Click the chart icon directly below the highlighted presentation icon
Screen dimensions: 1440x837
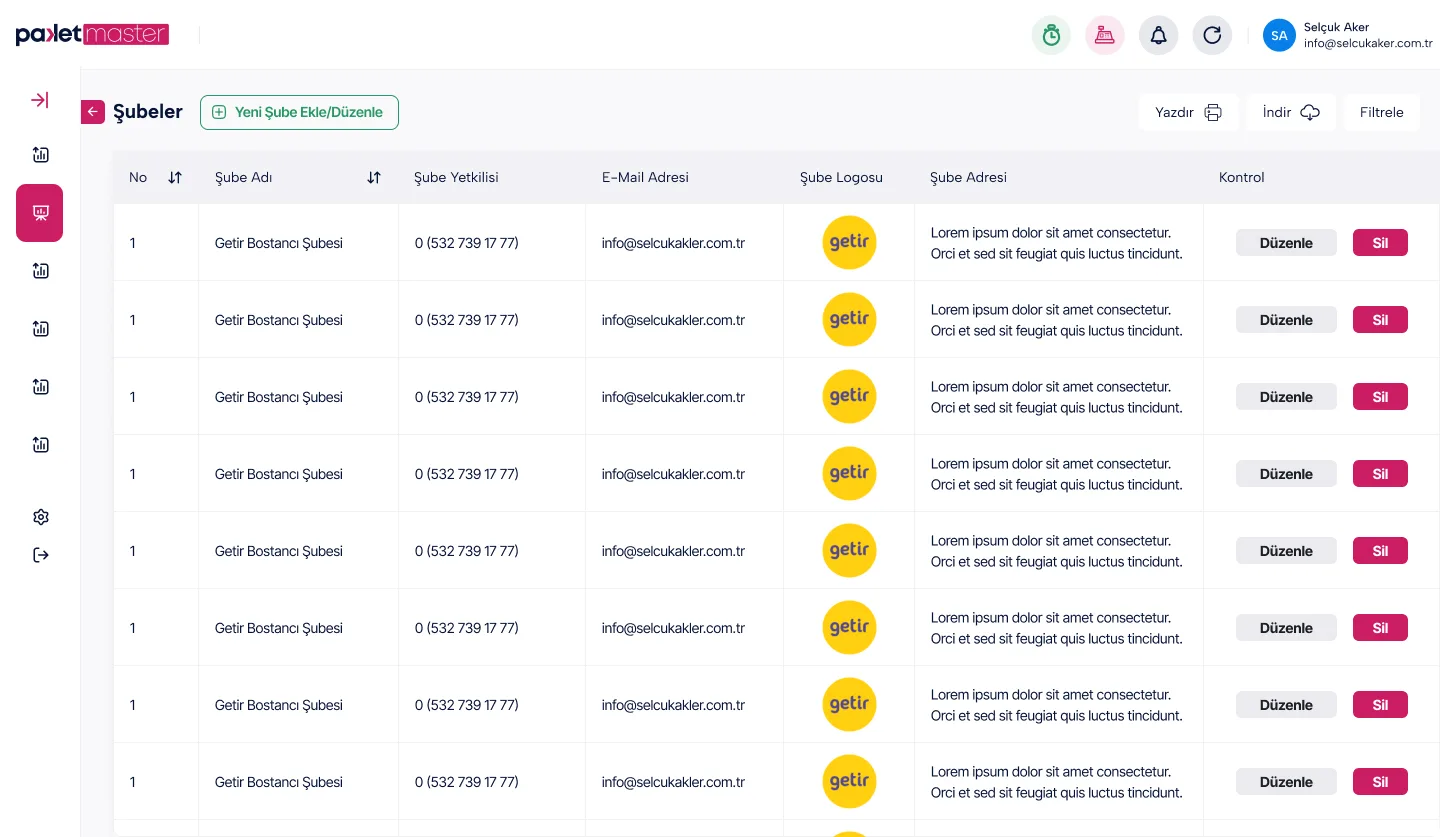click(41, 271)
